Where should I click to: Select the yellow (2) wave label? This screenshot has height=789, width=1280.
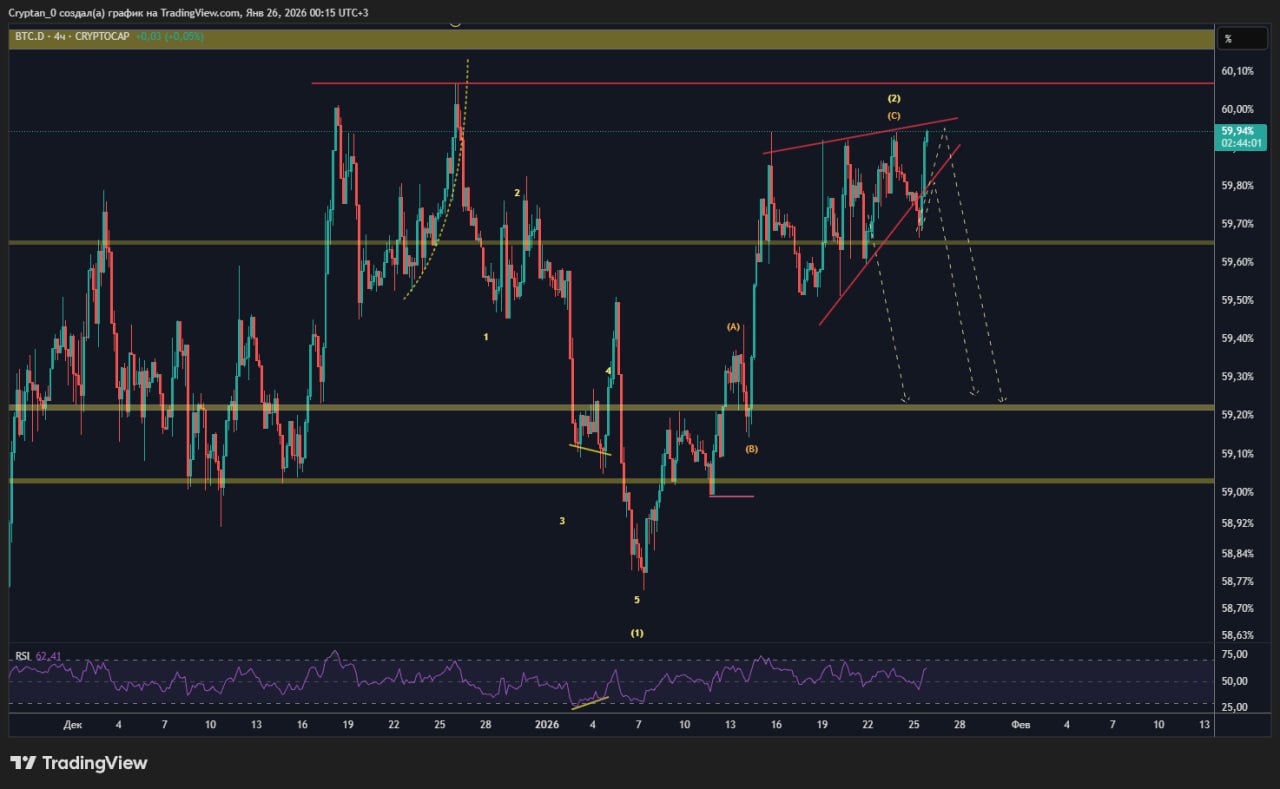coord(894,98)
